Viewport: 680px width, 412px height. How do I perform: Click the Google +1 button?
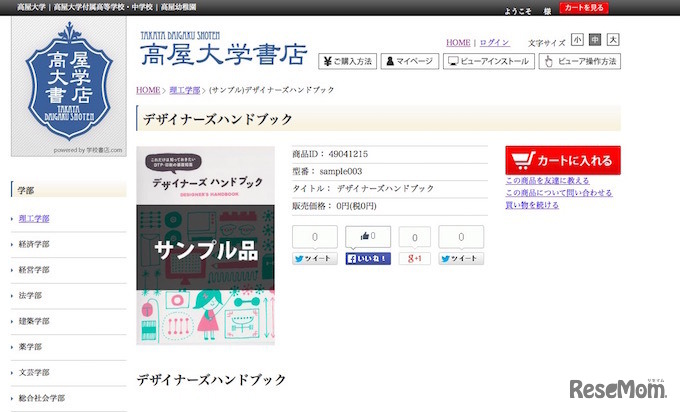pyautogui.click(x=415, y=258)
